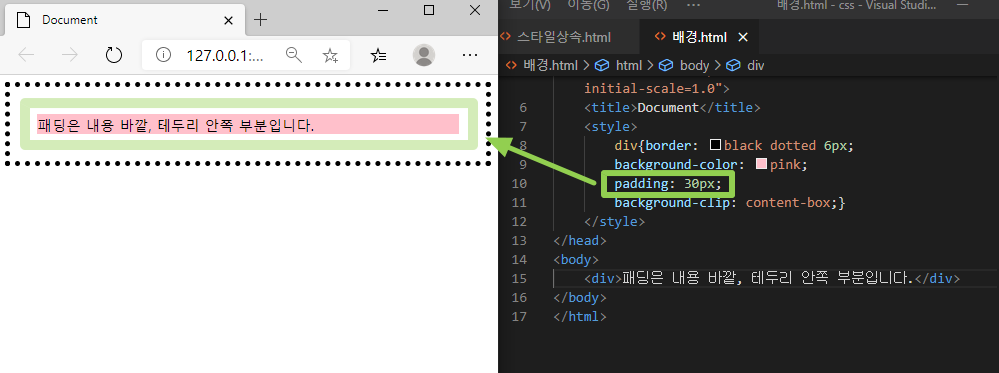Screen dimensions: 999x373
Task: Click line number 15 in the gutter
Action: [x=520, y=279]
